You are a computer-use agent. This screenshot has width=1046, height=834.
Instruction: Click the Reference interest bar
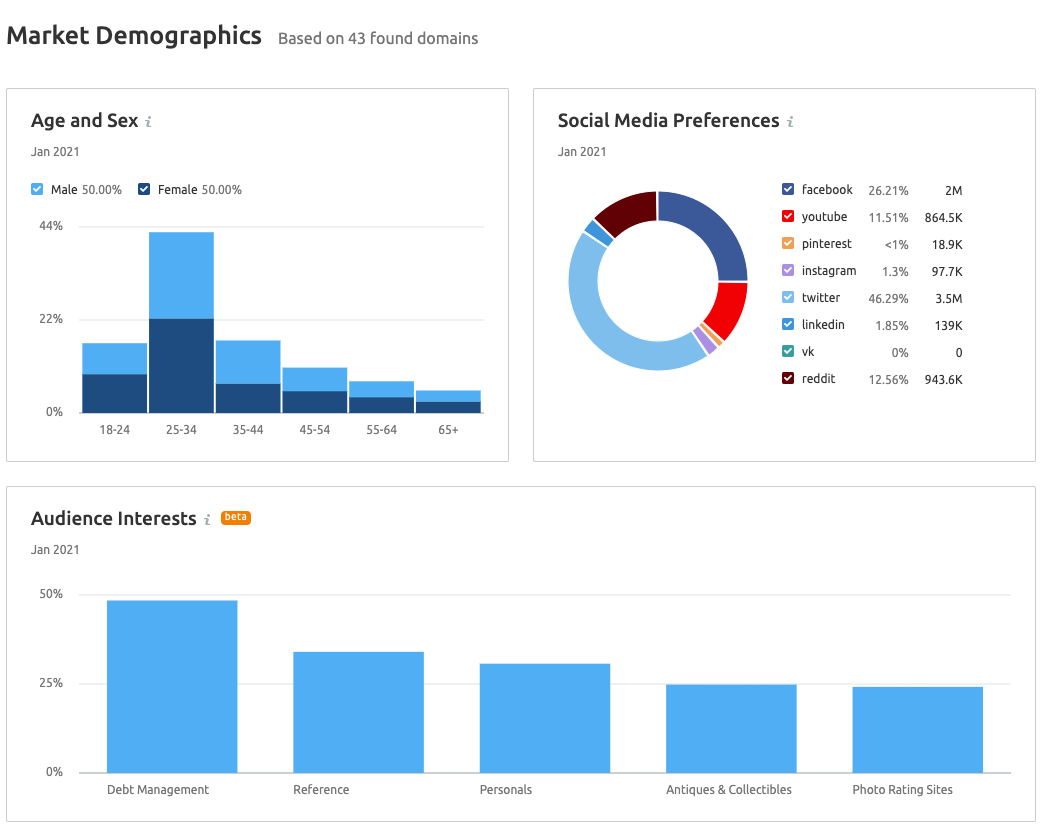coord(358,712)
